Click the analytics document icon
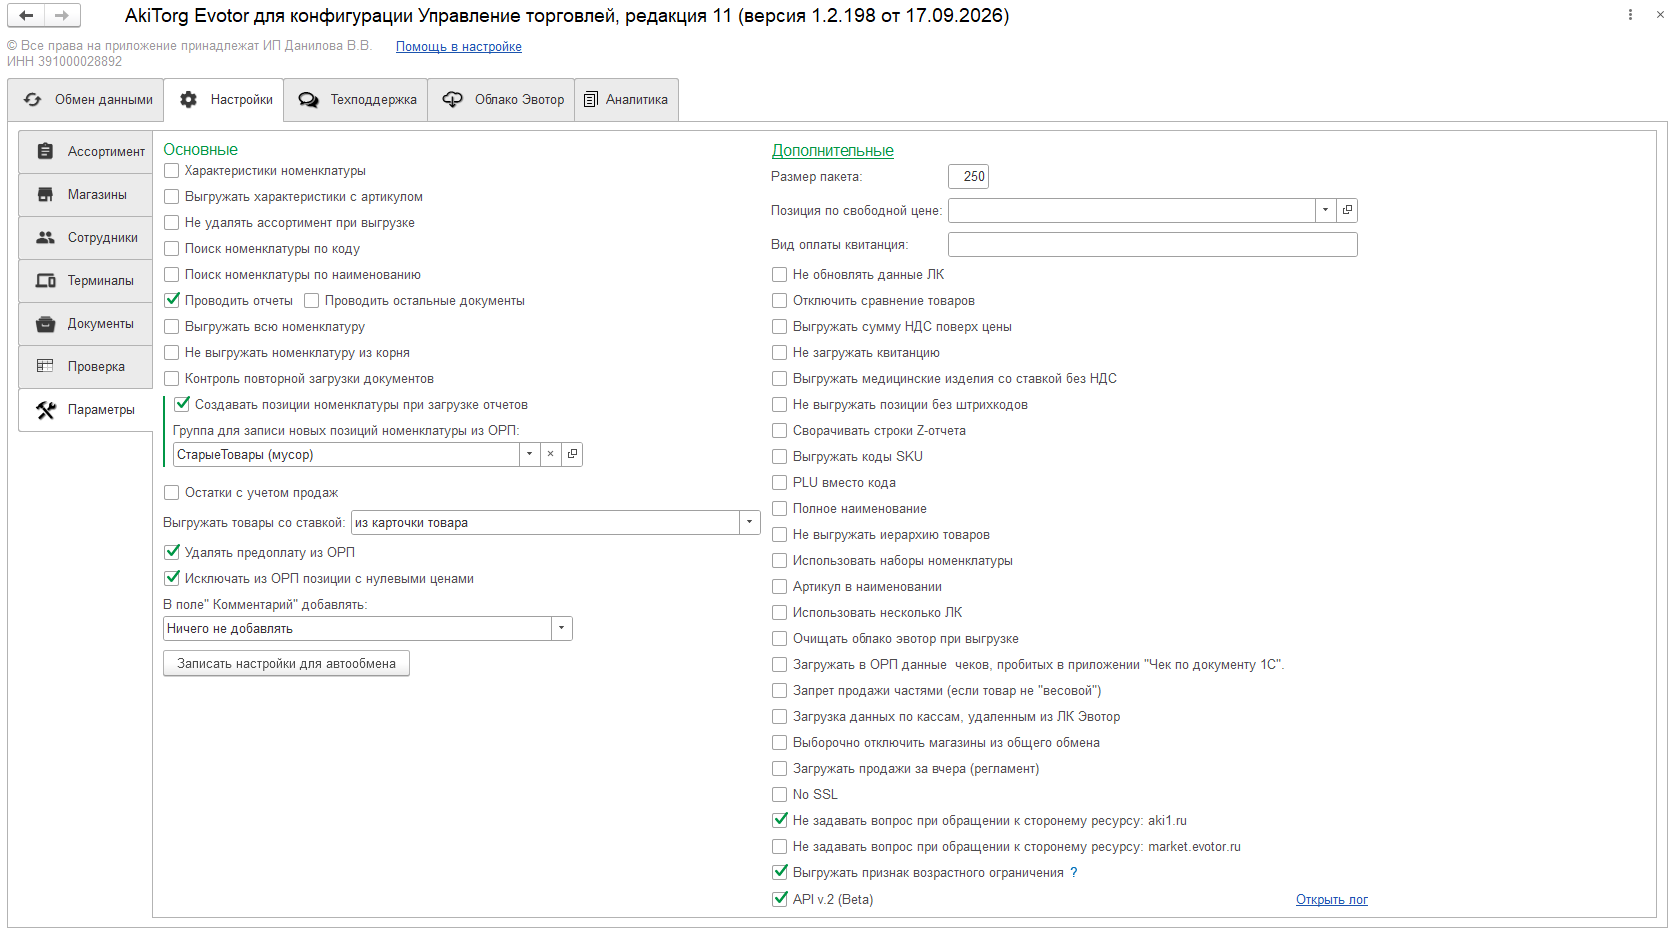The width and height of the screenshot is (1672, 931). 591,100
